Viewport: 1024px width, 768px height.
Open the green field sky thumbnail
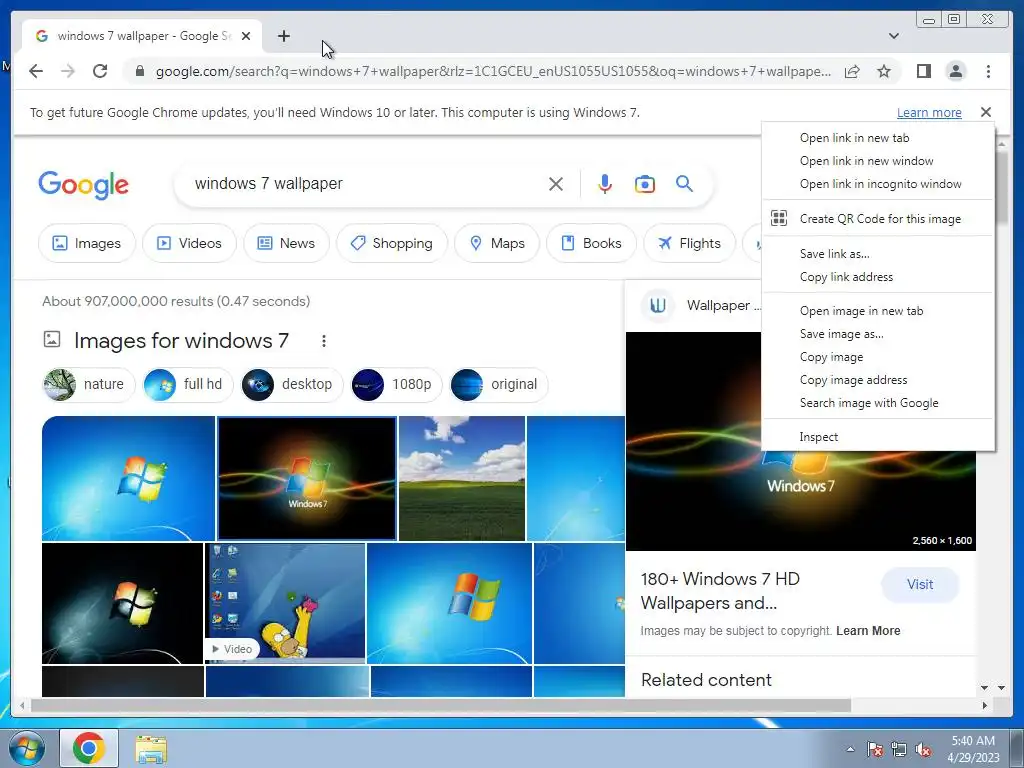coord(462,478)
